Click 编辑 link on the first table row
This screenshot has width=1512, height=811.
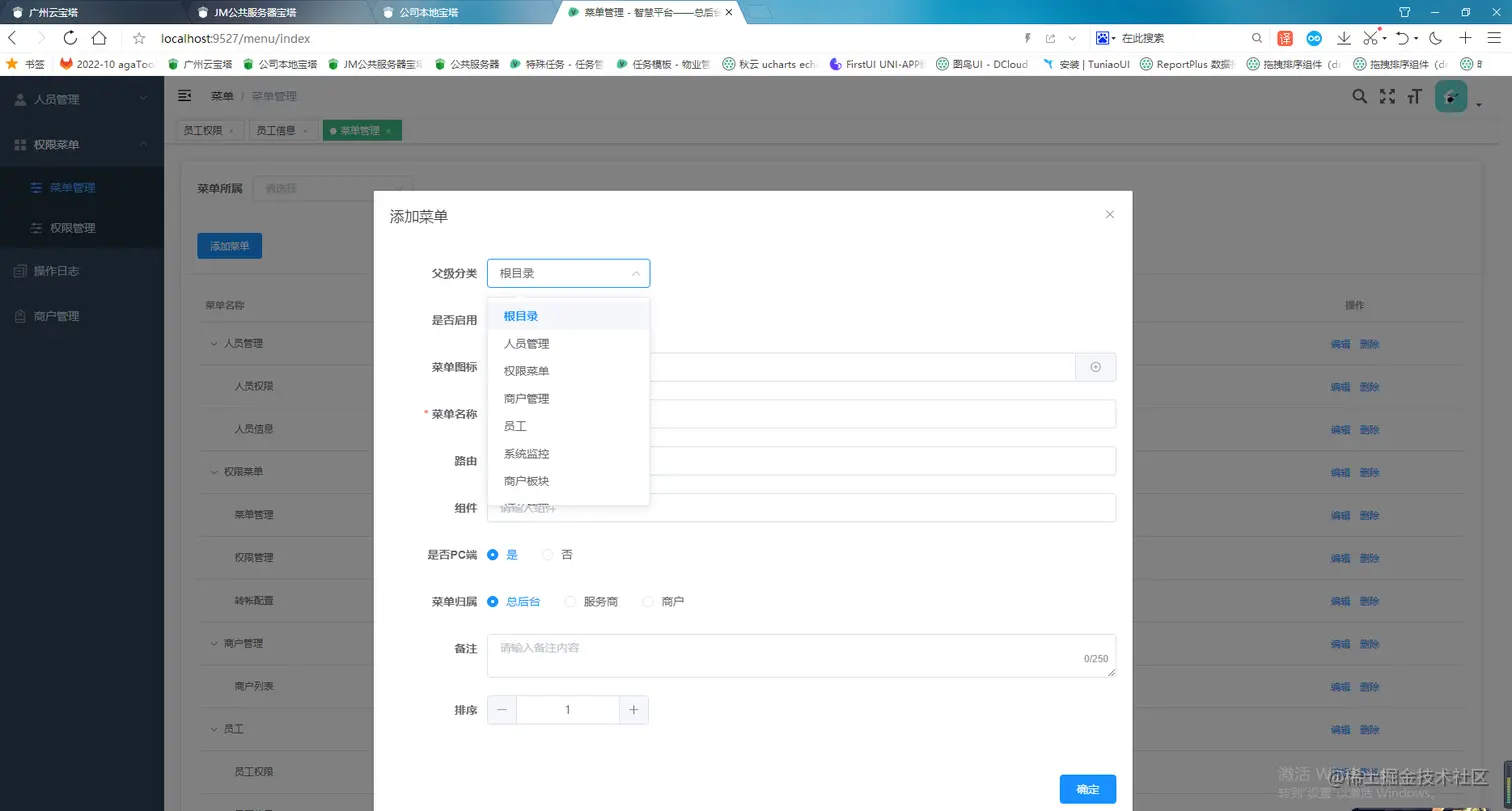point(1340,344)
